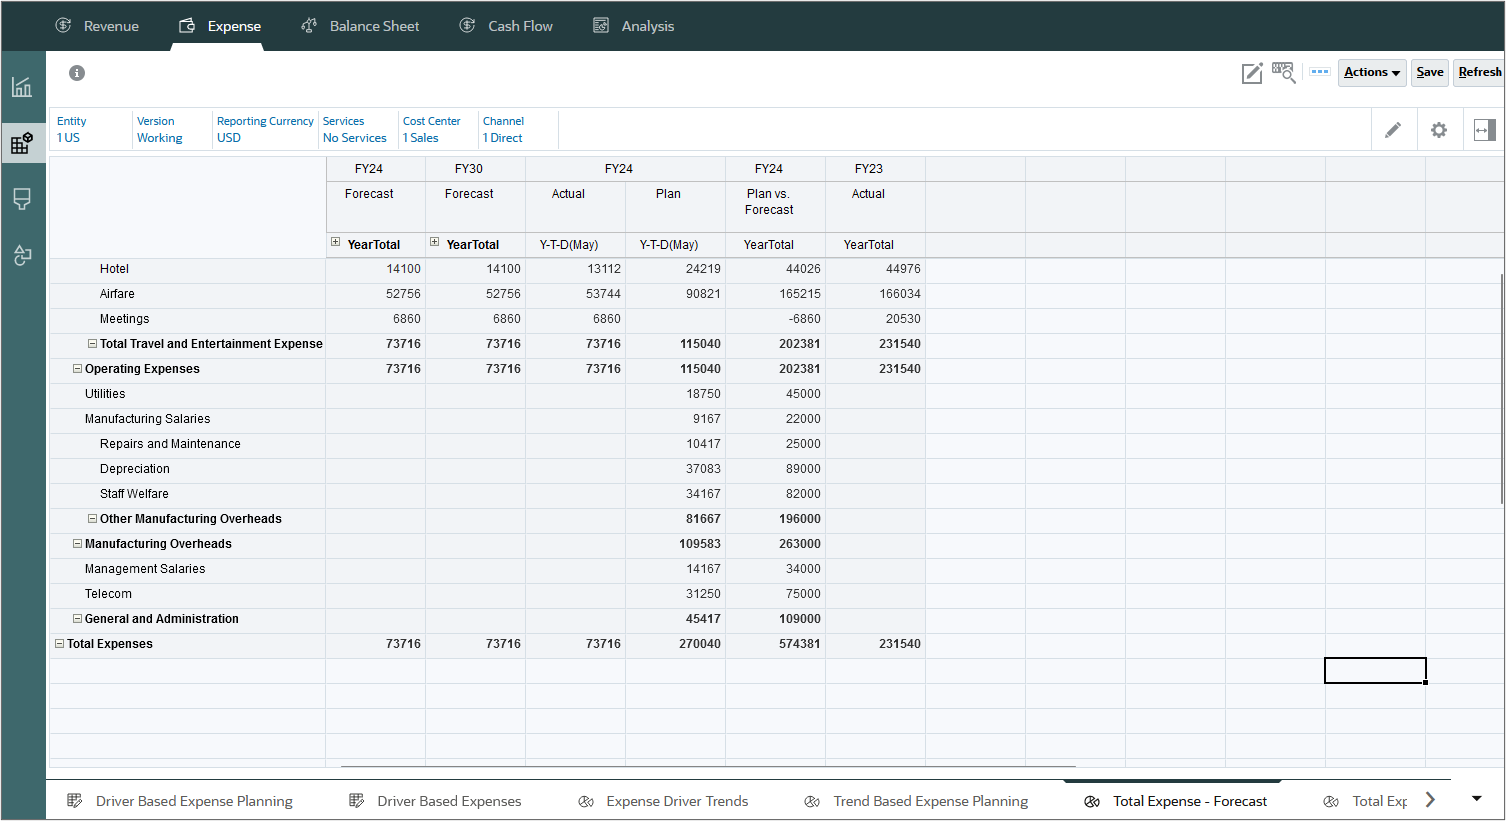
Task: Click the edit form note icon
Action: 1252,73
